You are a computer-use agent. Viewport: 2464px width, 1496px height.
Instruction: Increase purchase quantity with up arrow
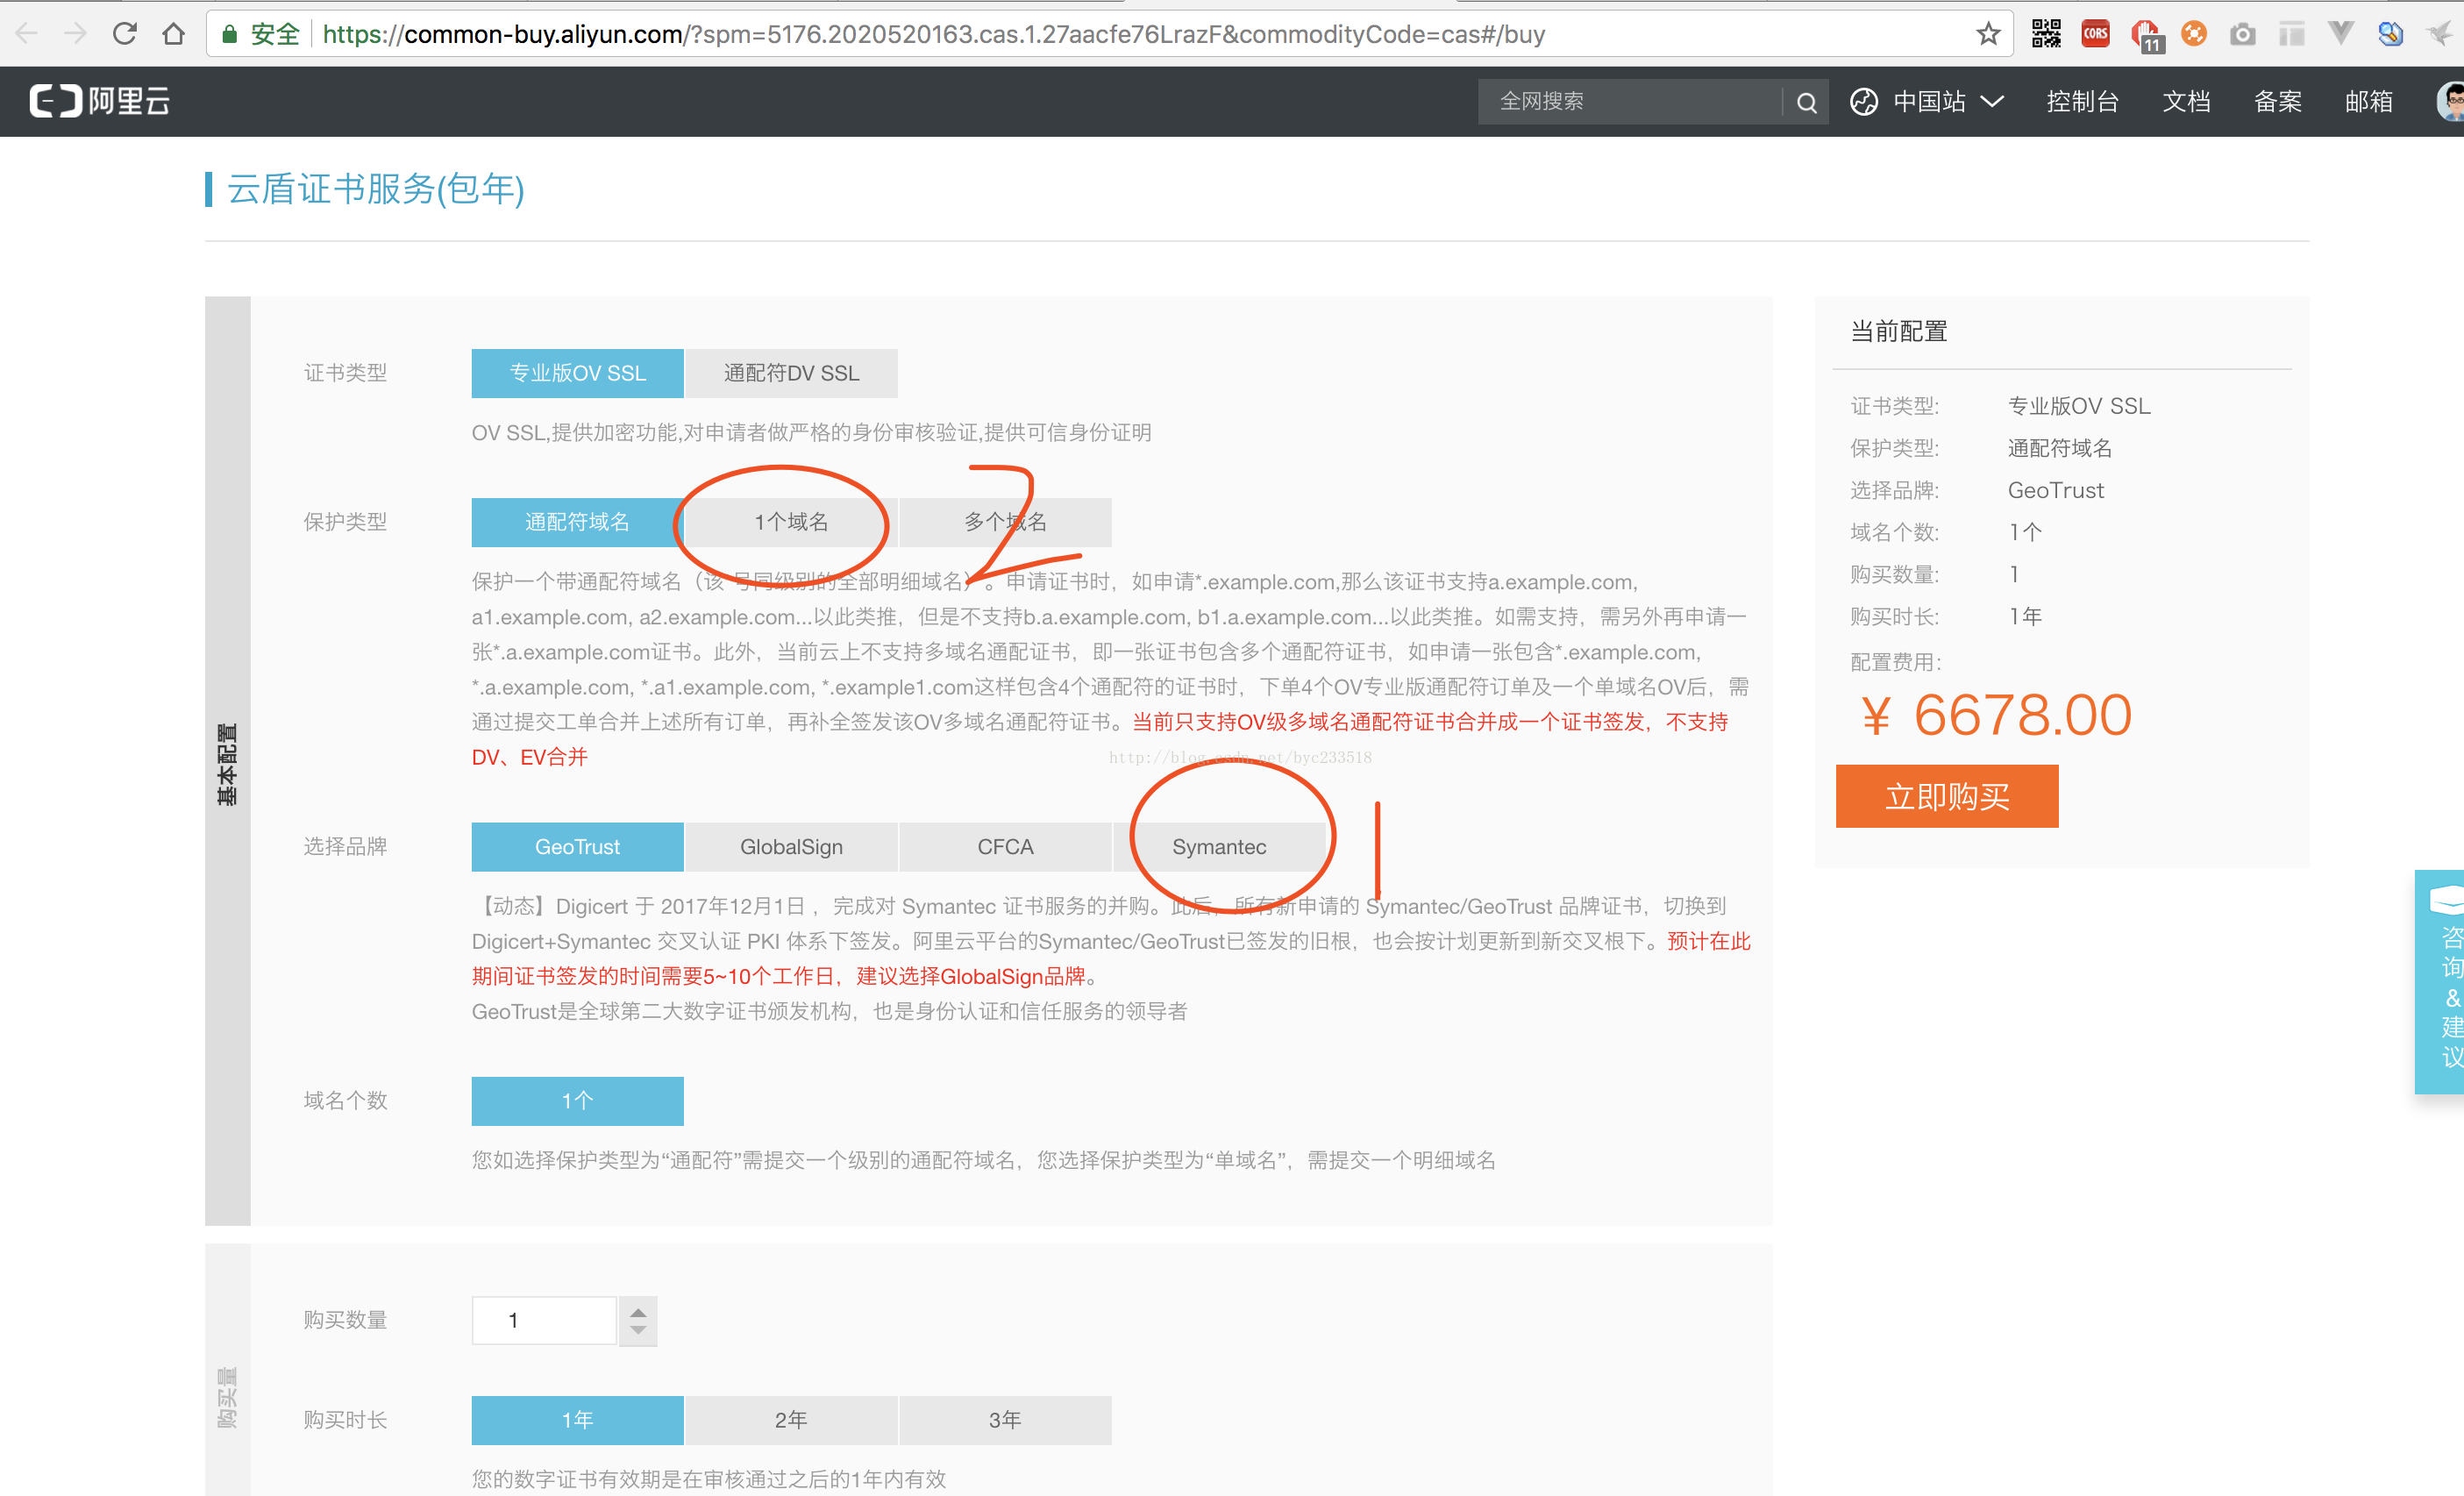point(638,1310)
